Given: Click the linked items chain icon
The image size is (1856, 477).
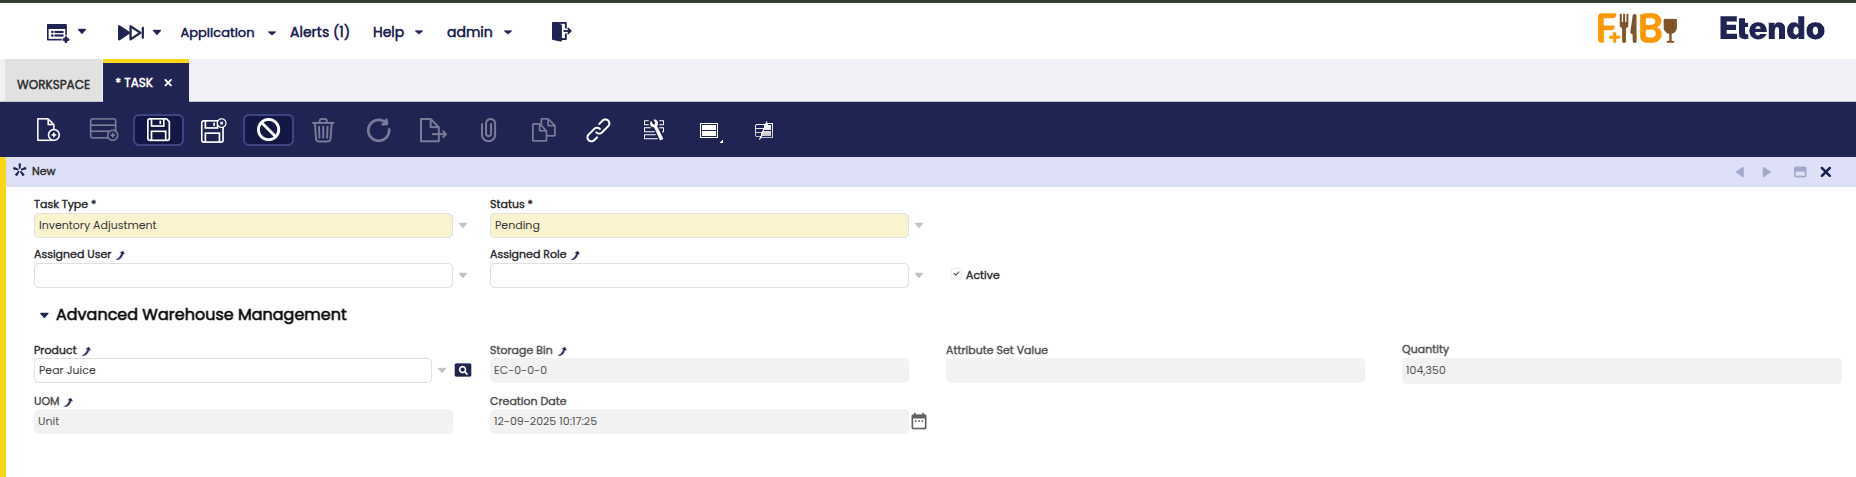Looking at the screenshot, I should (598, 130).
